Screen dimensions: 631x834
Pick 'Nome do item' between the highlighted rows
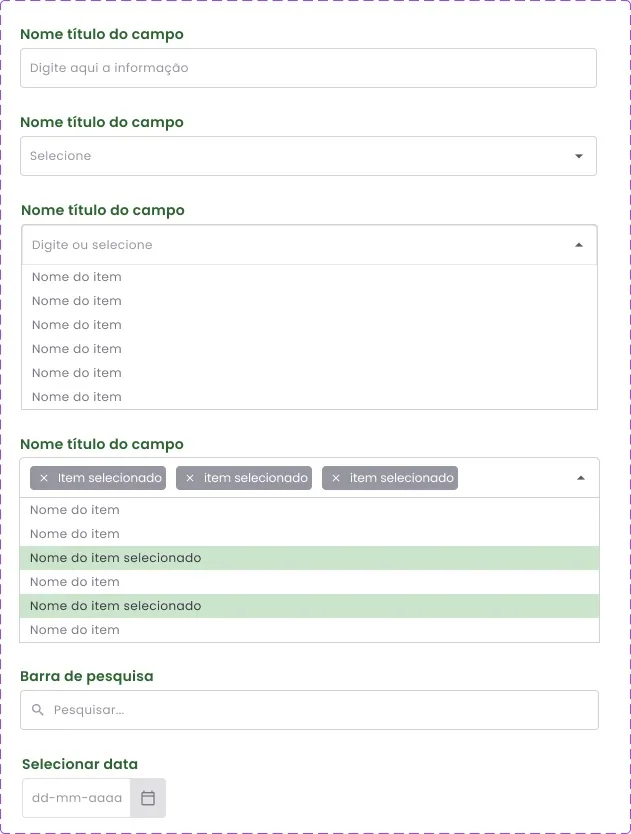click(x=309, y=582)
